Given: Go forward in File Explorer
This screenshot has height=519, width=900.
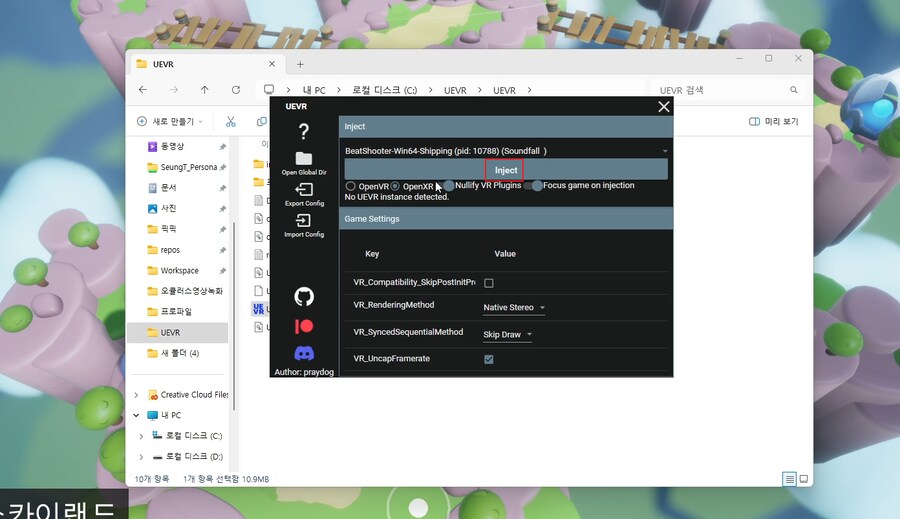Looking at the screenshot, I should click(174, 90).
